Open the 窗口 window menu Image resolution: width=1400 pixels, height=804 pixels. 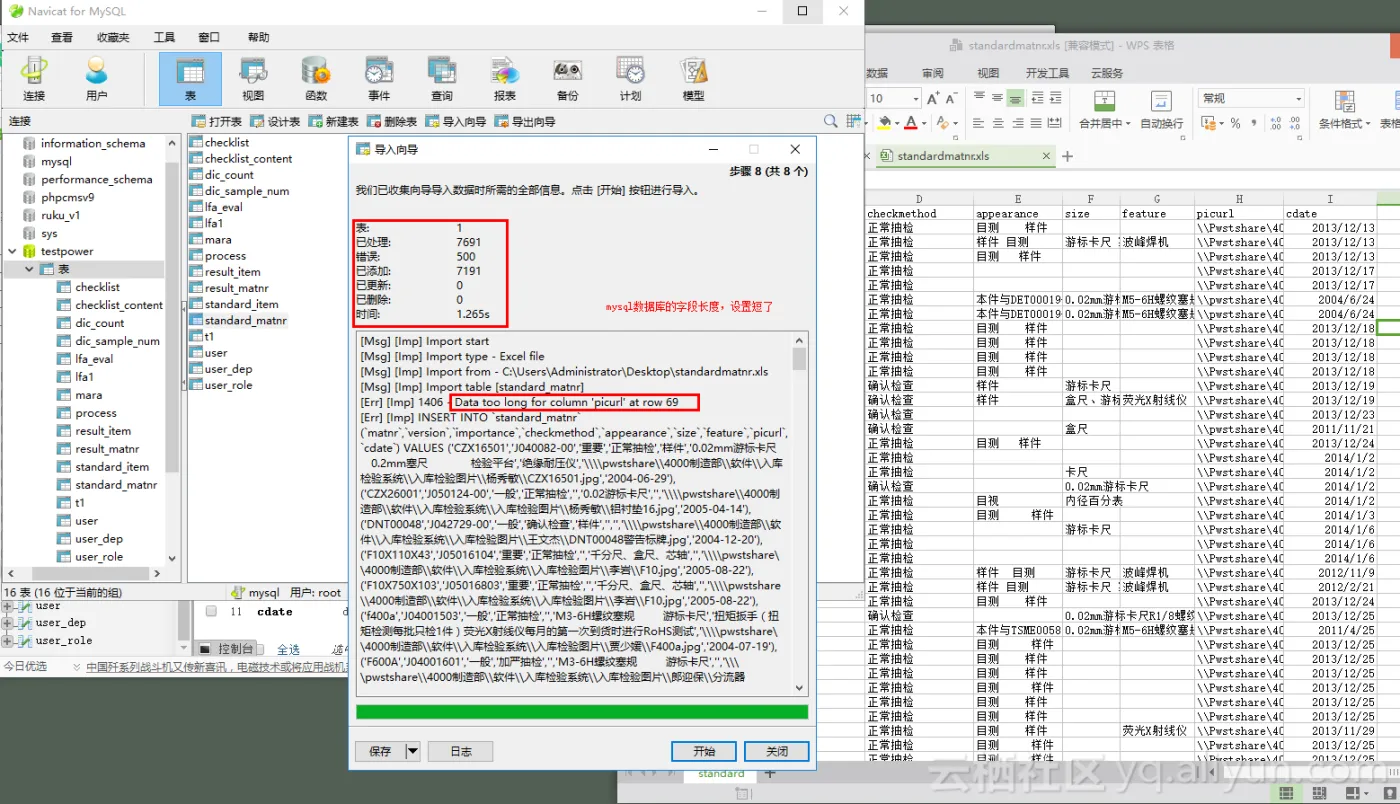(x=208, y=37)
